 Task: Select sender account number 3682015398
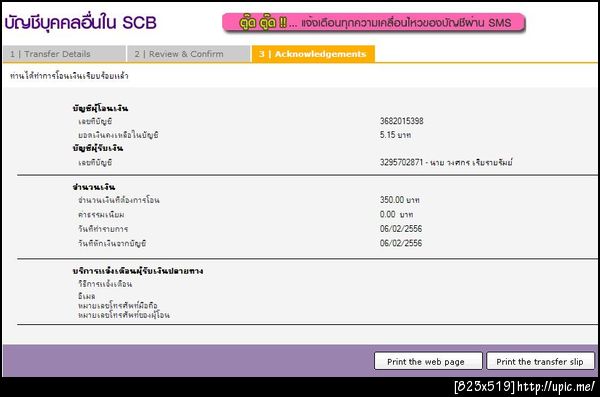pos(401,121)
